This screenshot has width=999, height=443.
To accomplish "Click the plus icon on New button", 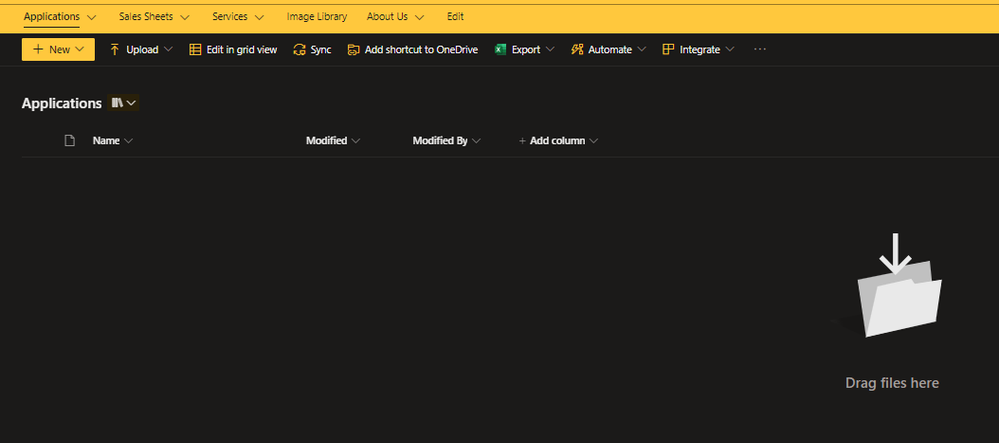I will [x=38, y=49].
